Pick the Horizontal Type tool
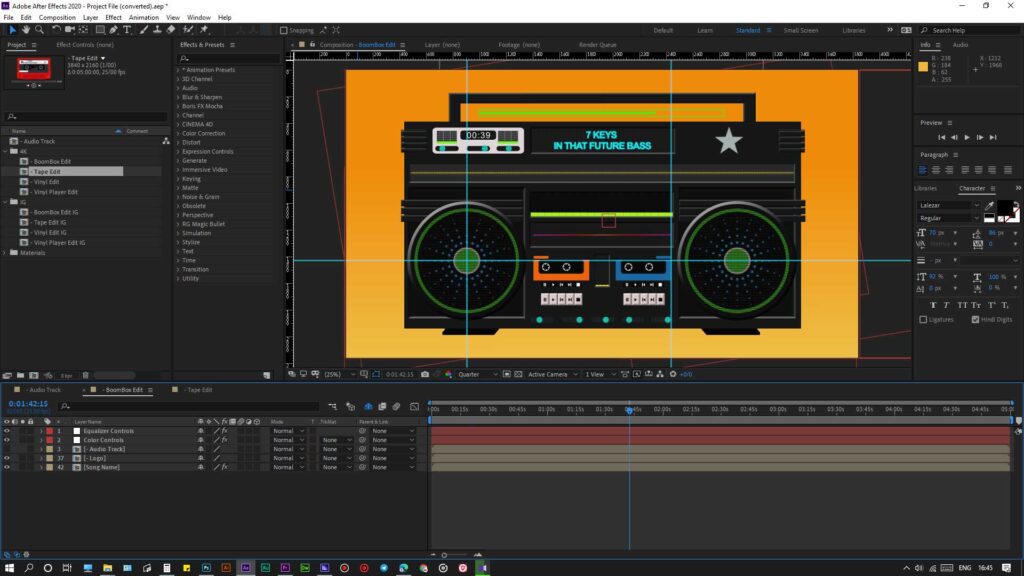This screenshot has height=576, width=1024. [x=127, y=30]
